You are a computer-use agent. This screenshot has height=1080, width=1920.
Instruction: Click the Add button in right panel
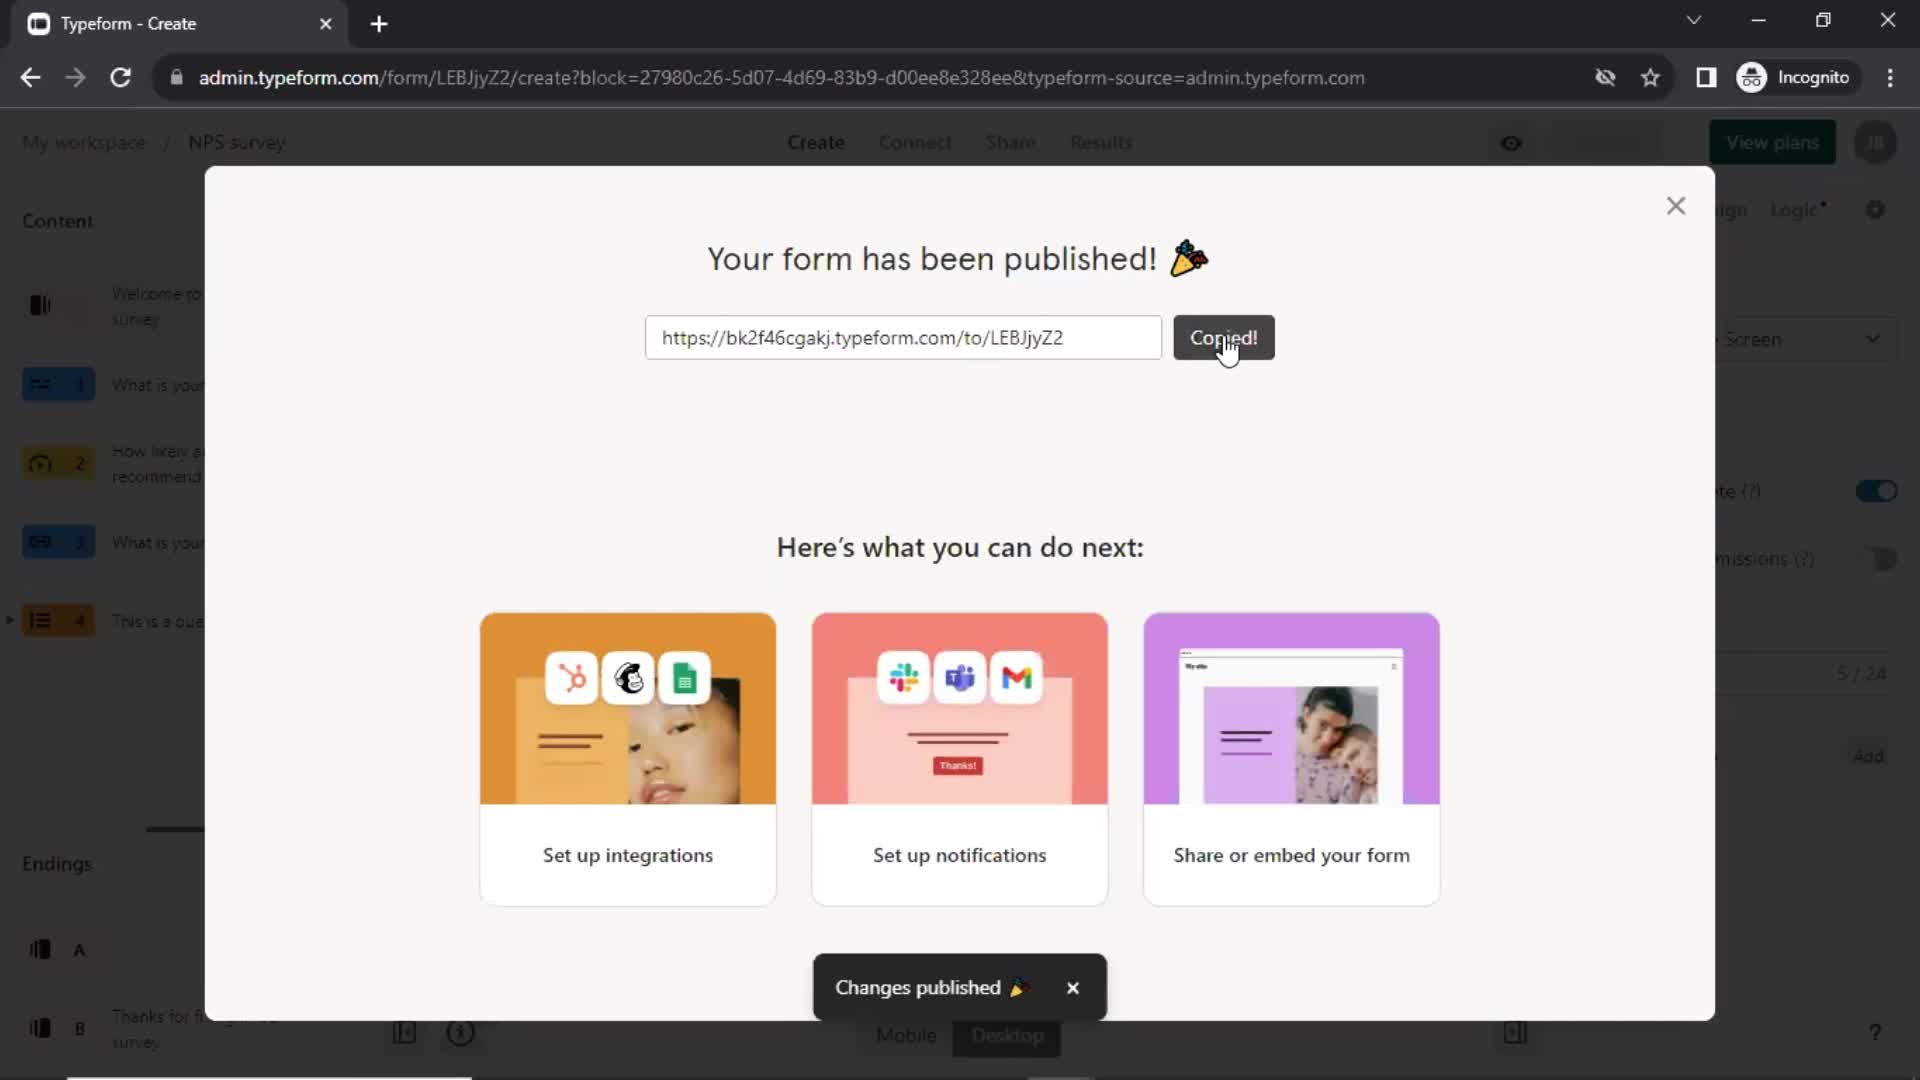(1868, 756)
